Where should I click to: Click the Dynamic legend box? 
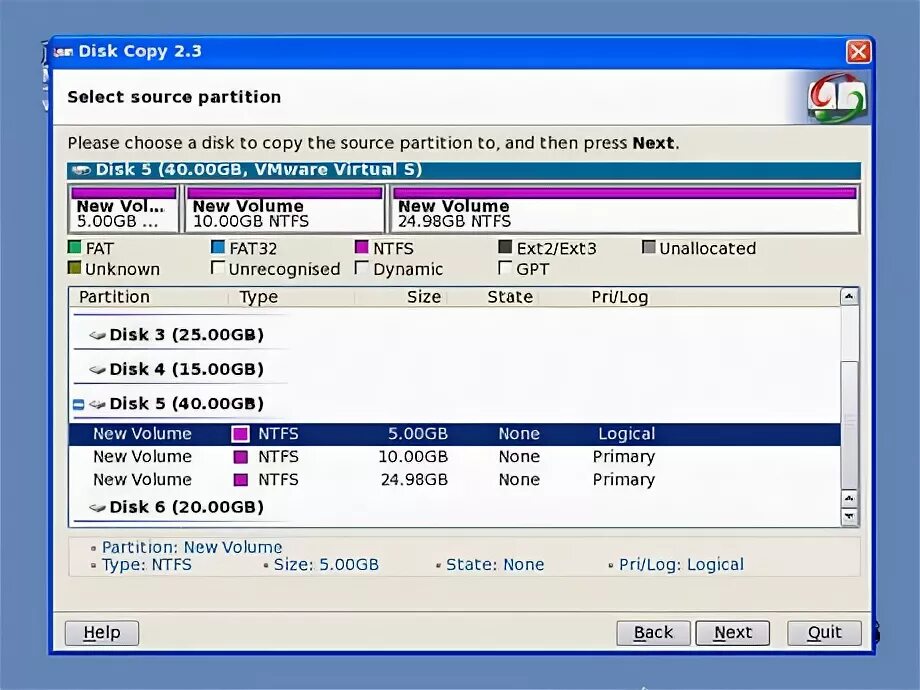tap(361, 268)
